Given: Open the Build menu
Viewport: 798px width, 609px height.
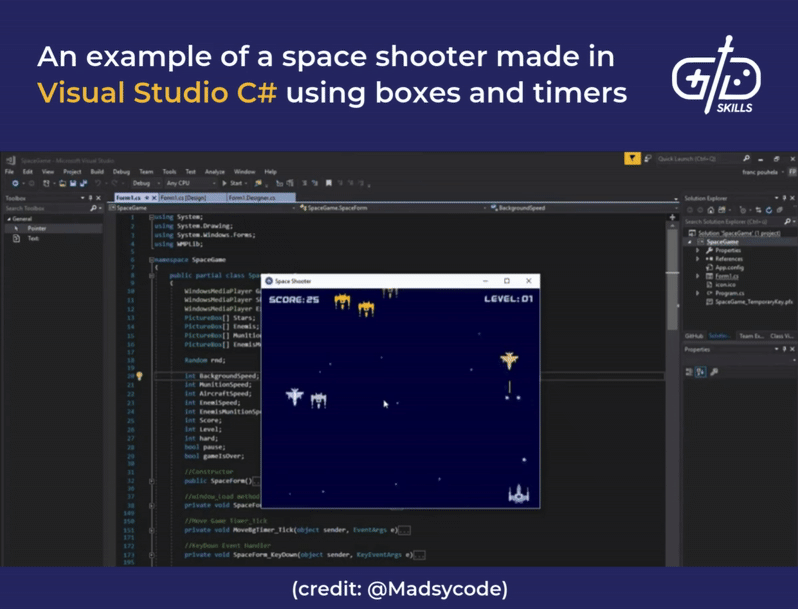Looking at the screenshot, I should click(97, 171).
